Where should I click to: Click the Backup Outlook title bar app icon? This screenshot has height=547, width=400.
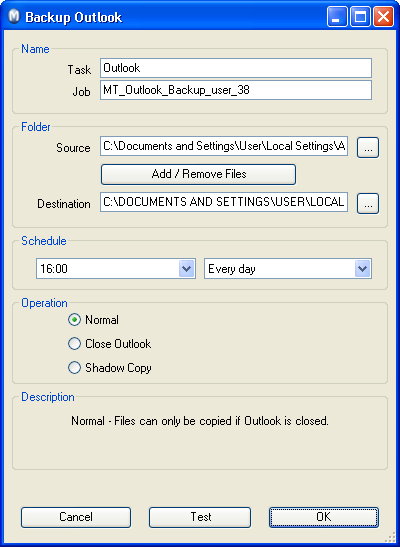coord(14,17)
